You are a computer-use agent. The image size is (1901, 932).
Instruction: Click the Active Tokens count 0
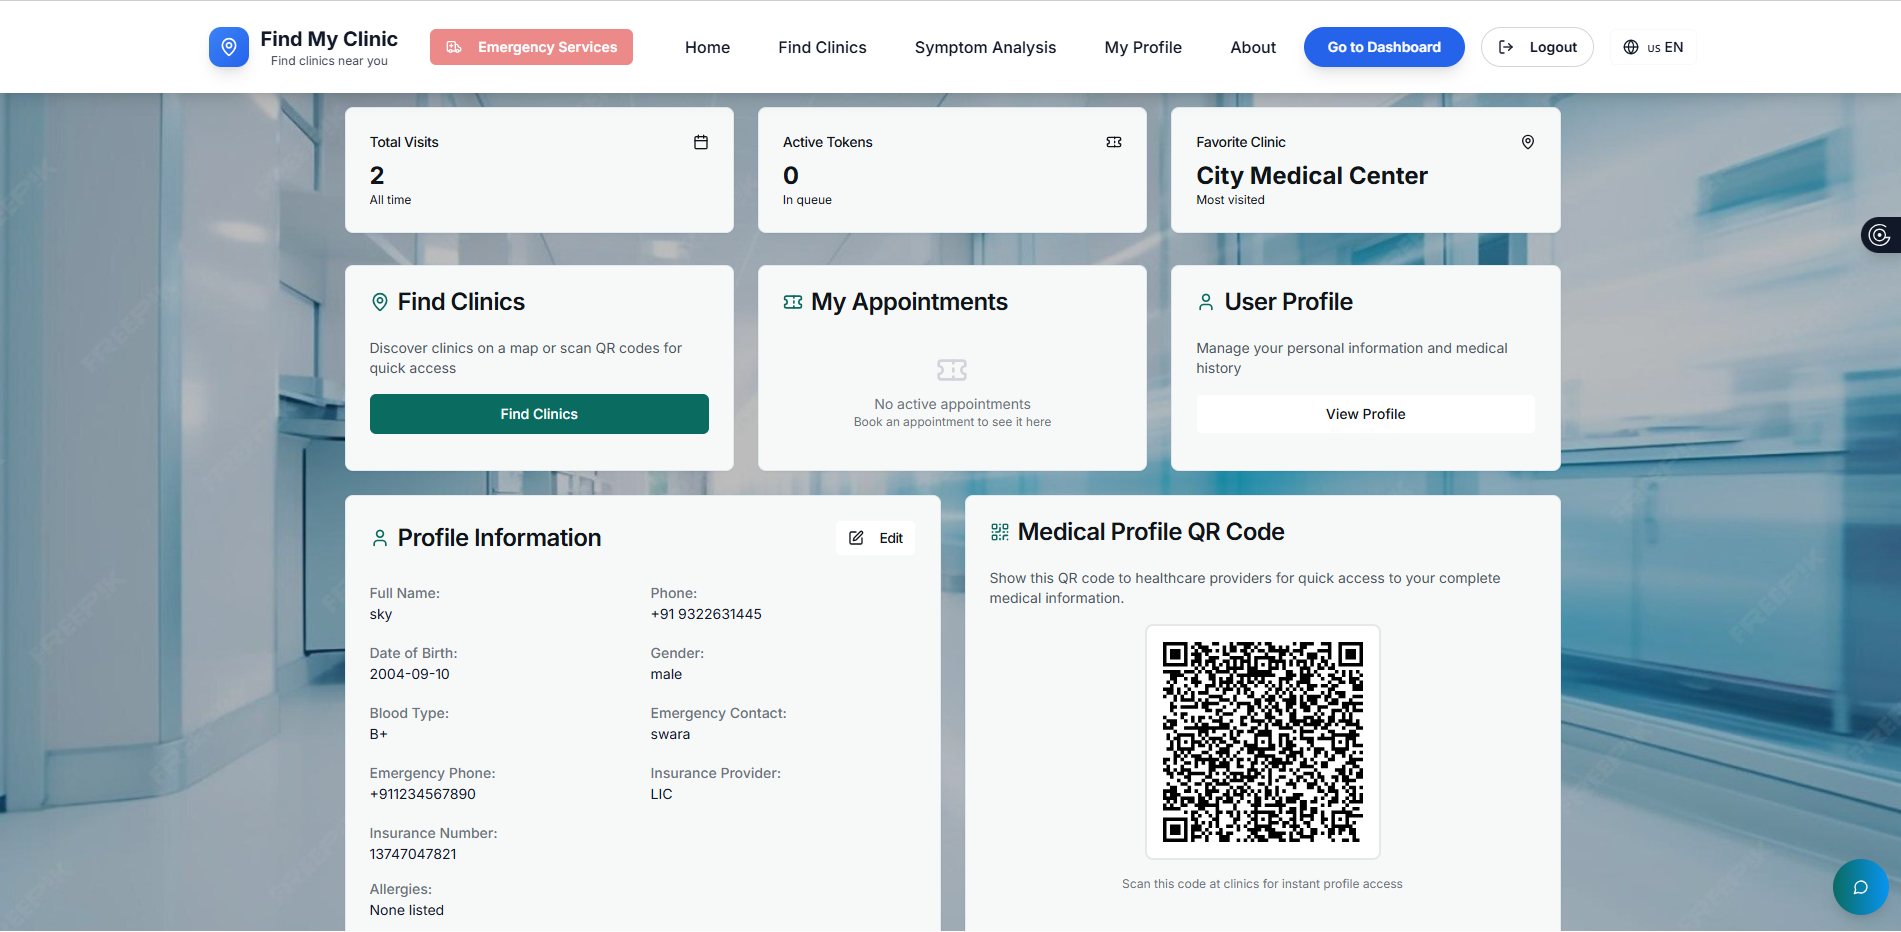tap(791, 176)
